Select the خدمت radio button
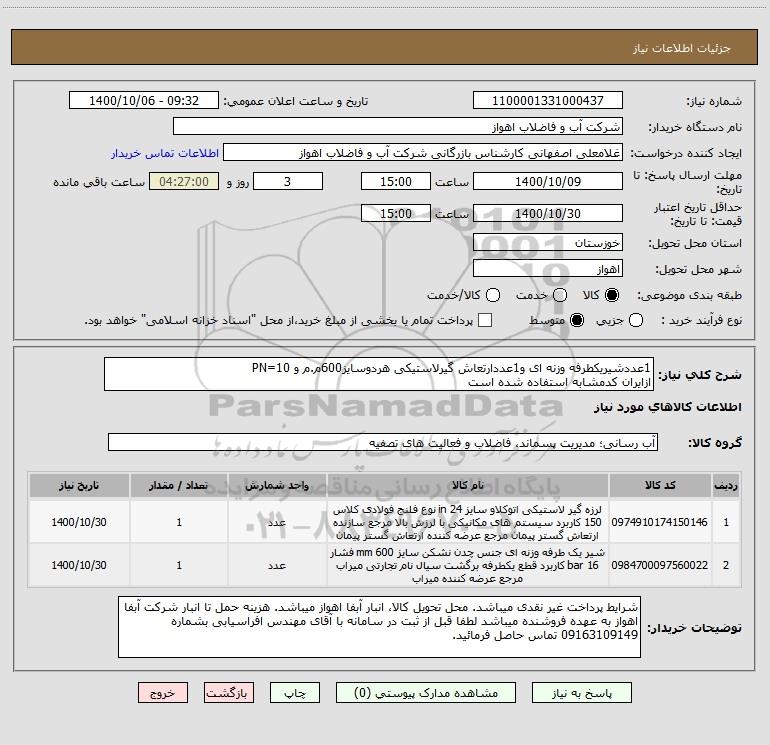Image resolution: width=770 pixels, height=745 pixels. click(x=560, y=295)
